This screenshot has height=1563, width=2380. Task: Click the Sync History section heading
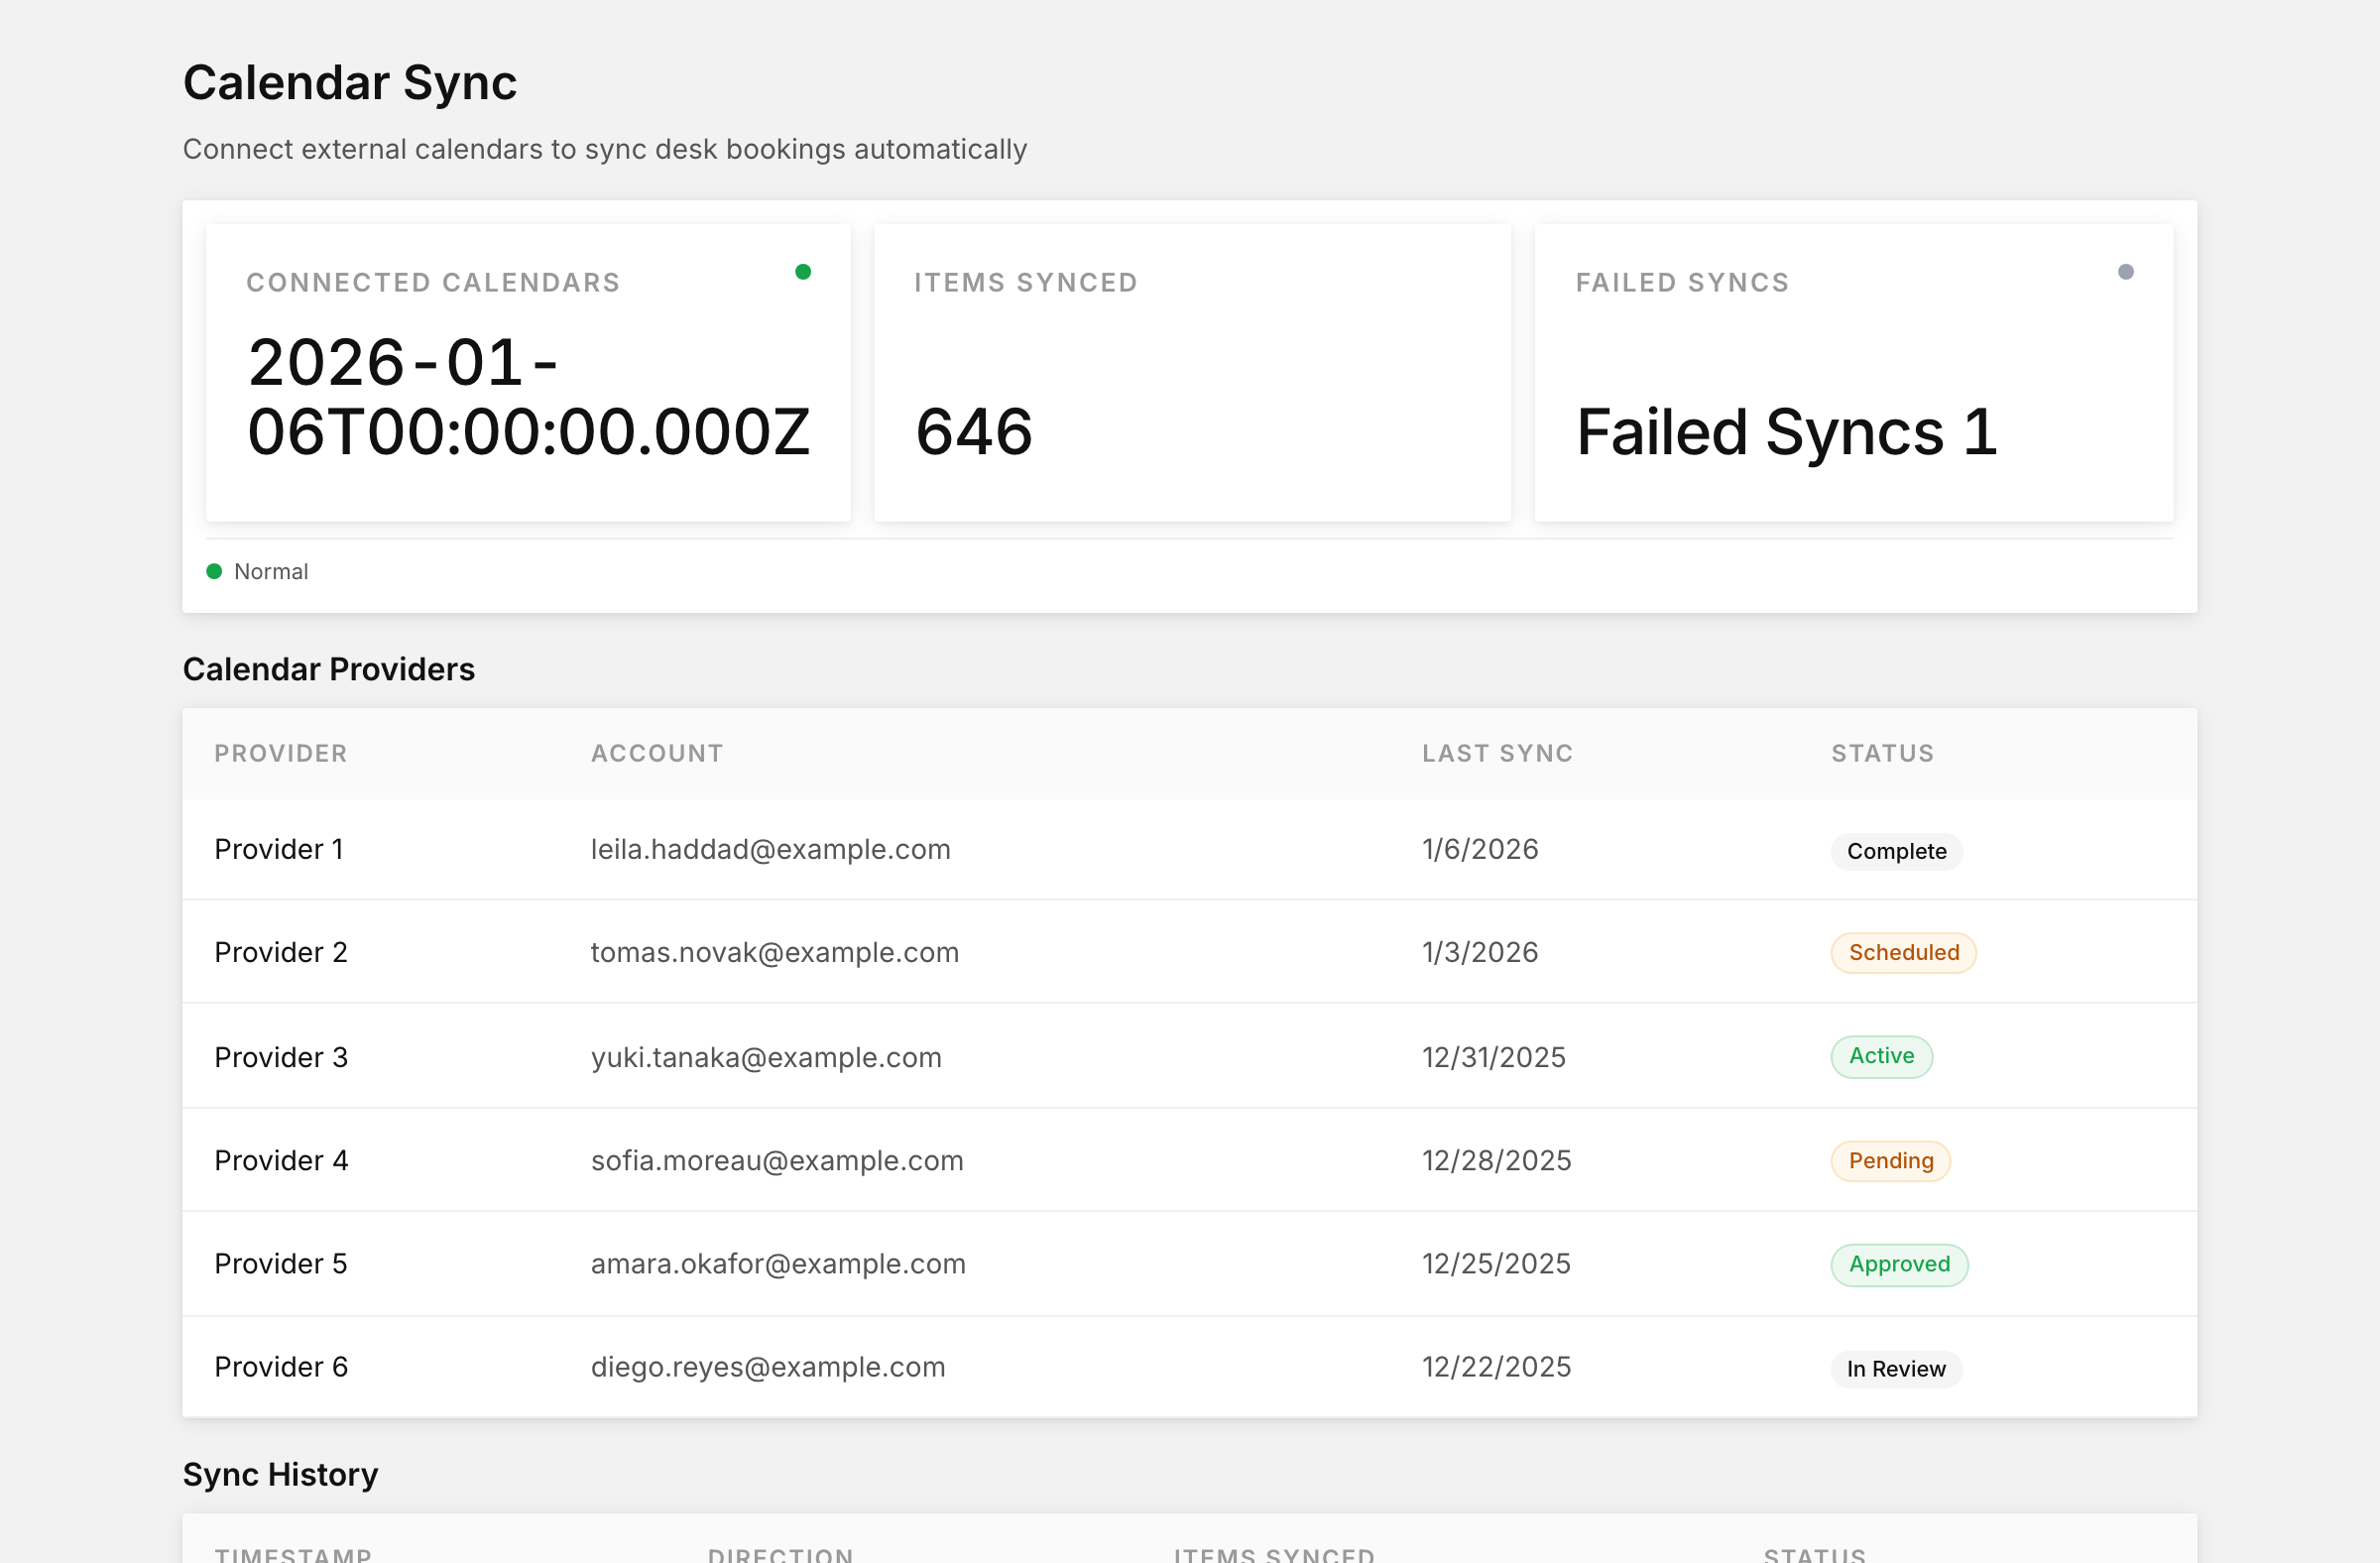(x=280, y=1475)
